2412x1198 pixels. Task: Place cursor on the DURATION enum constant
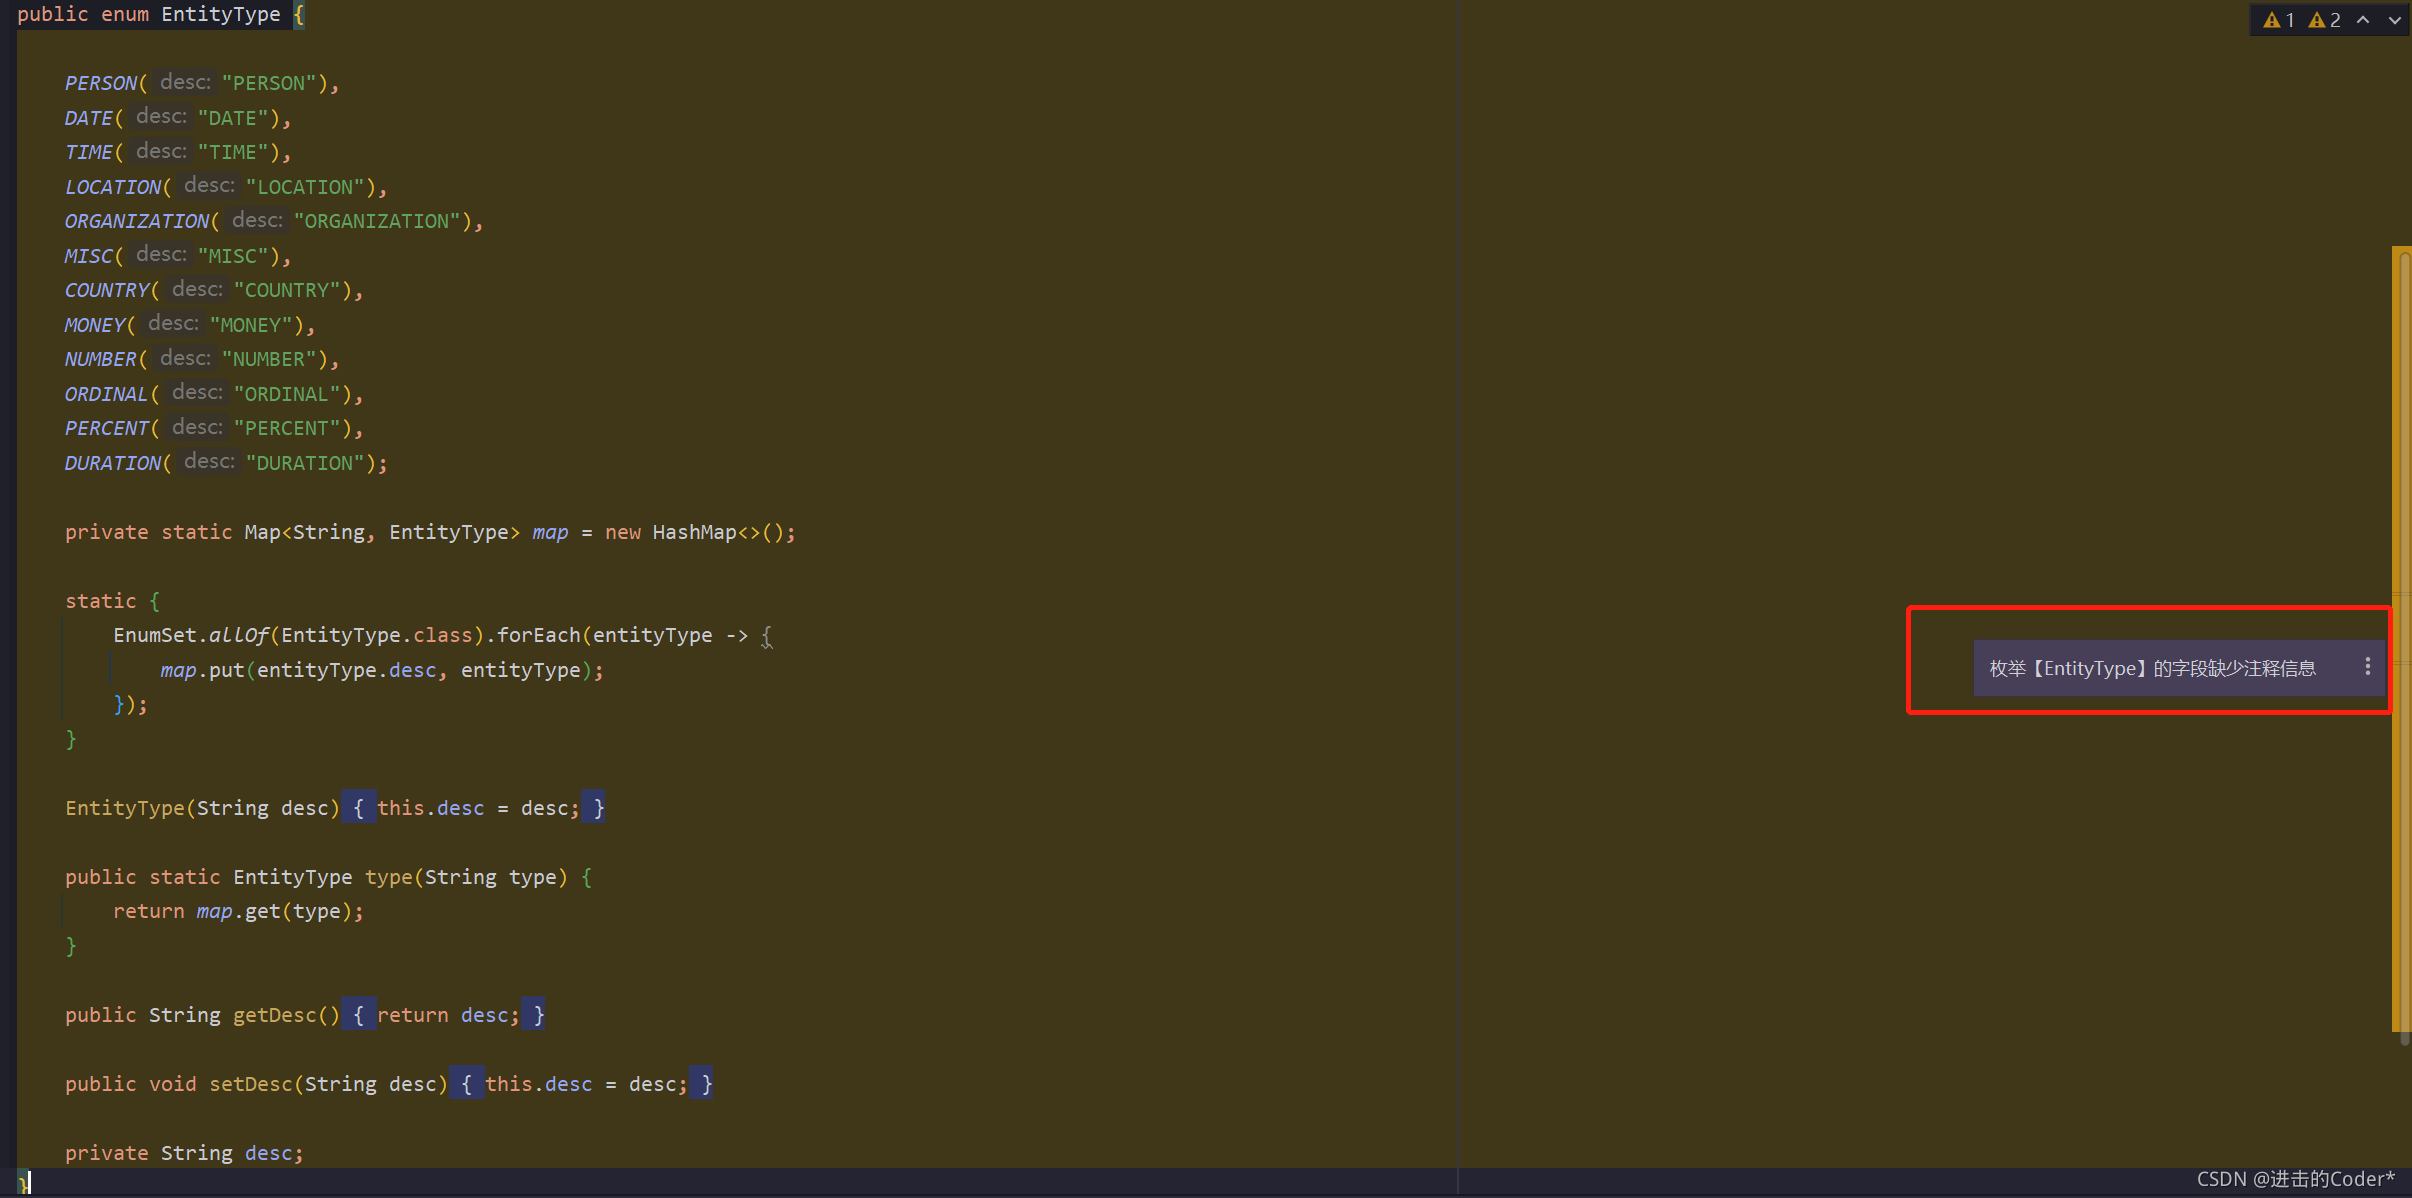[x=112, y=463]
